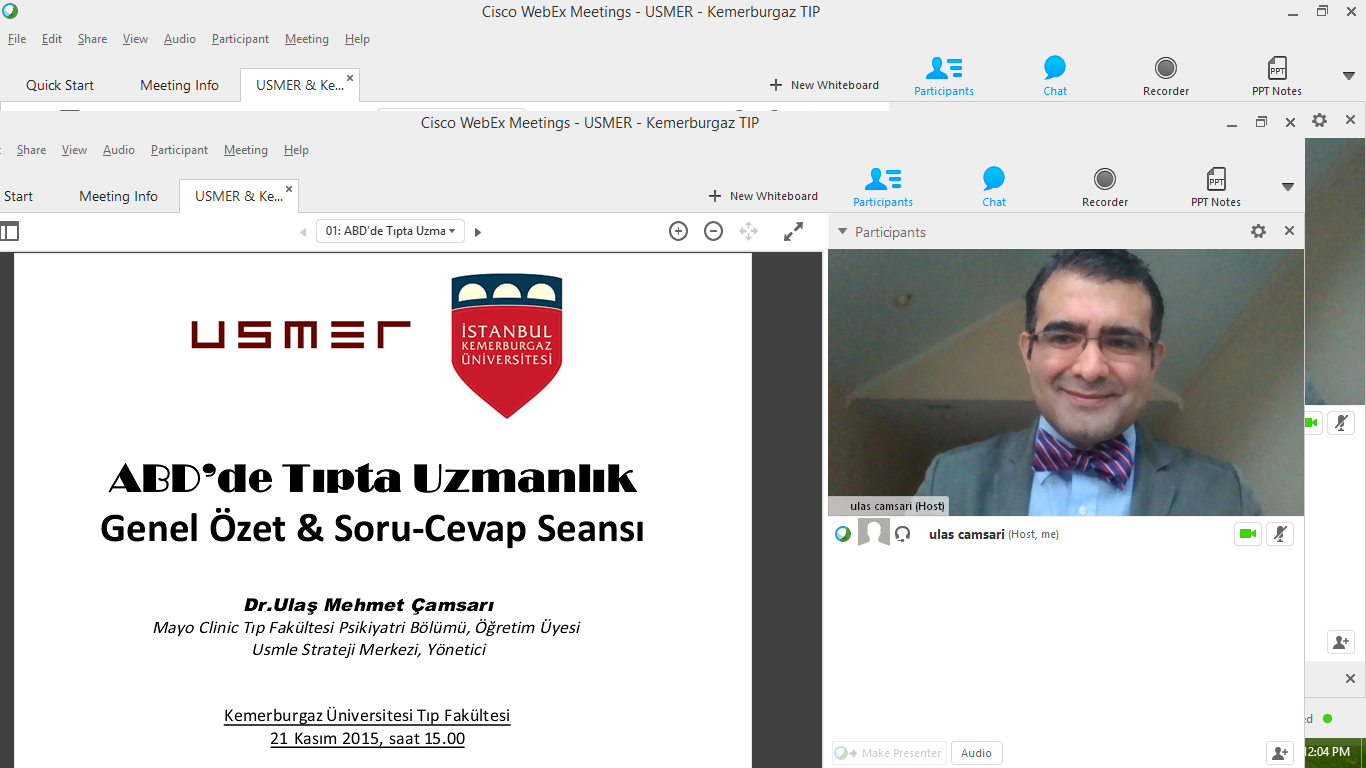Screen dimensions: 1366x768
Task: Open Participant menu in outer window
Action: click(x=240, y=39)
